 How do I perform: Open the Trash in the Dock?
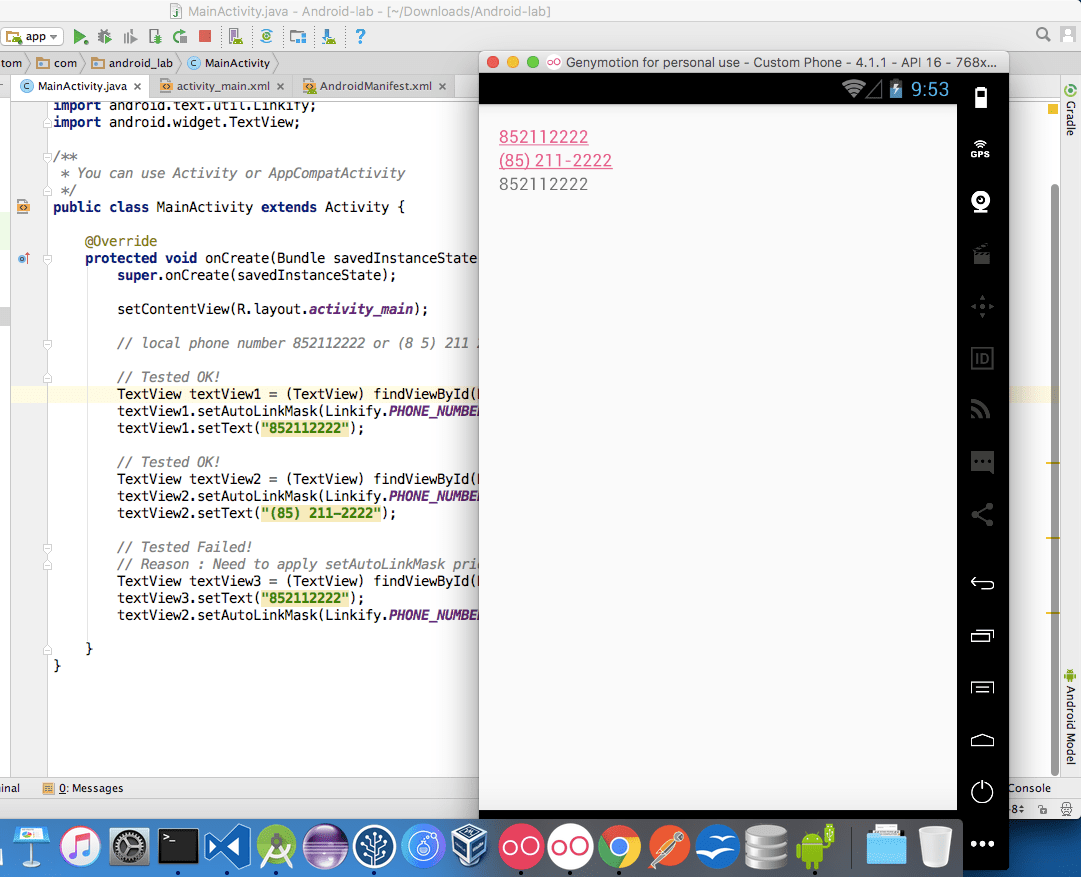pyautogui.click(x=935, y=847)
